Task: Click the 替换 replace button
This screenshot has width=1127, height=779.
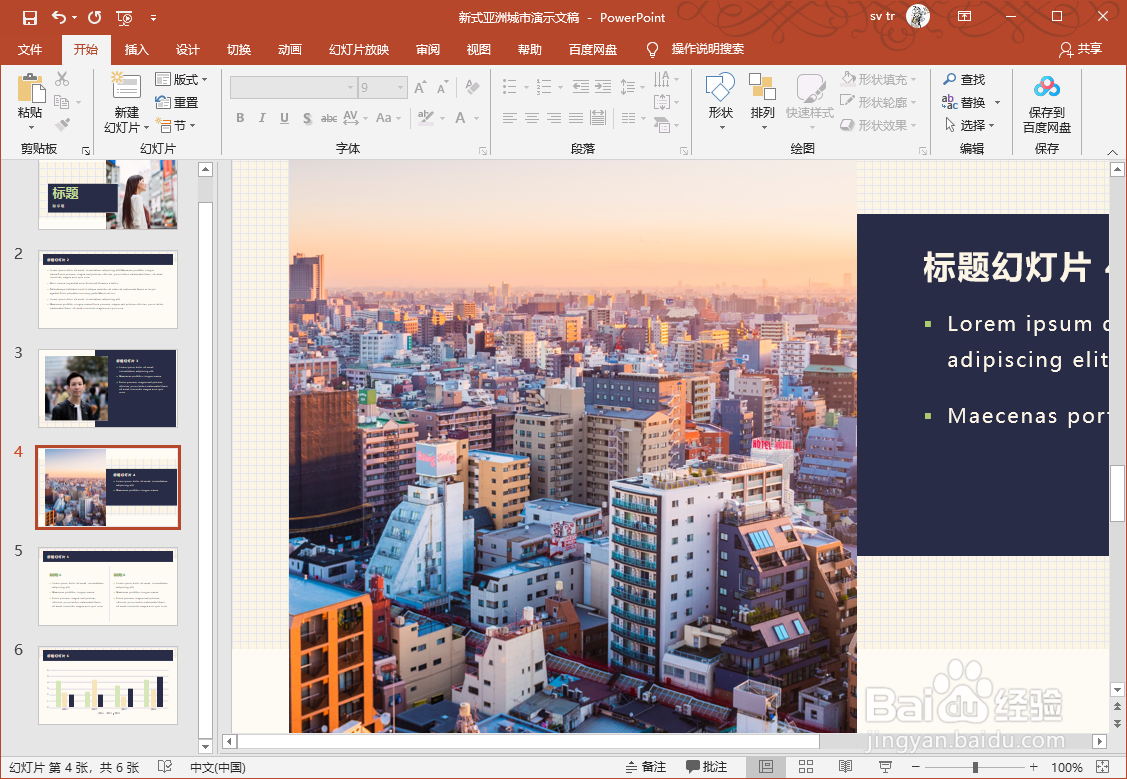Action: pyautogui.click(x=964, y=102)
